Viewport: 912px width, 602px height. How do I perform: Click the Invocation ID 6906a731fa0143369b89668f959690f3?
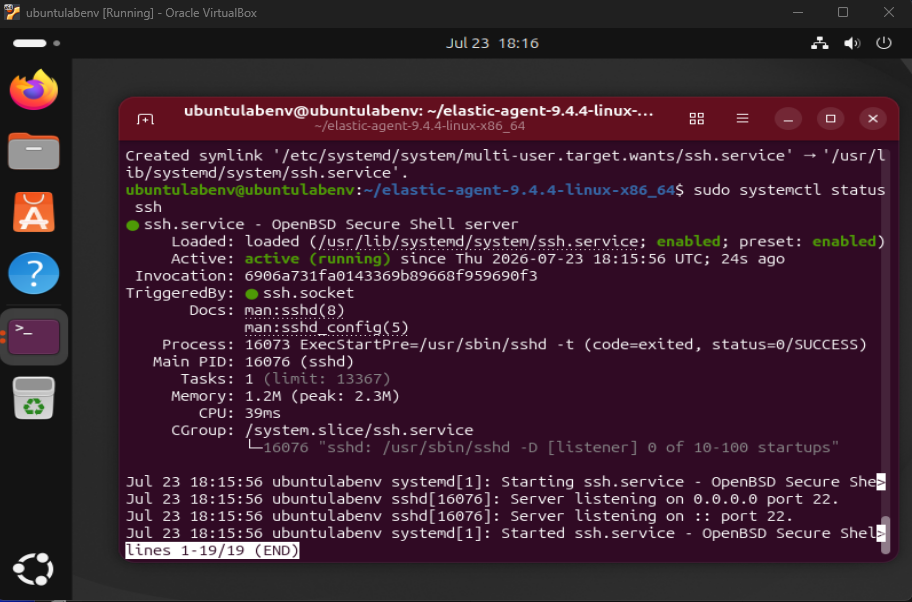click(391, 276)
